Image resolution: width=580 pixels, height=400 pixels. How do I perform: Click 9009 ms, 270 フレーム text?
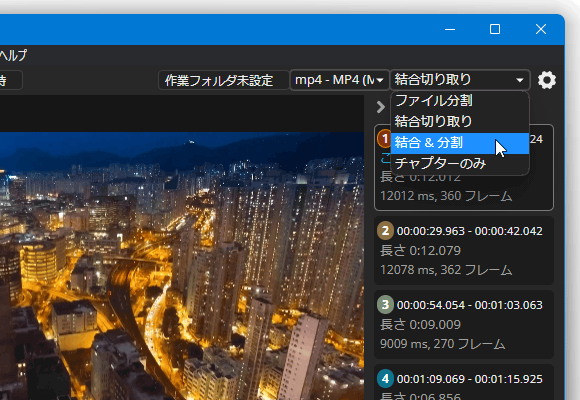pos(442,344)
